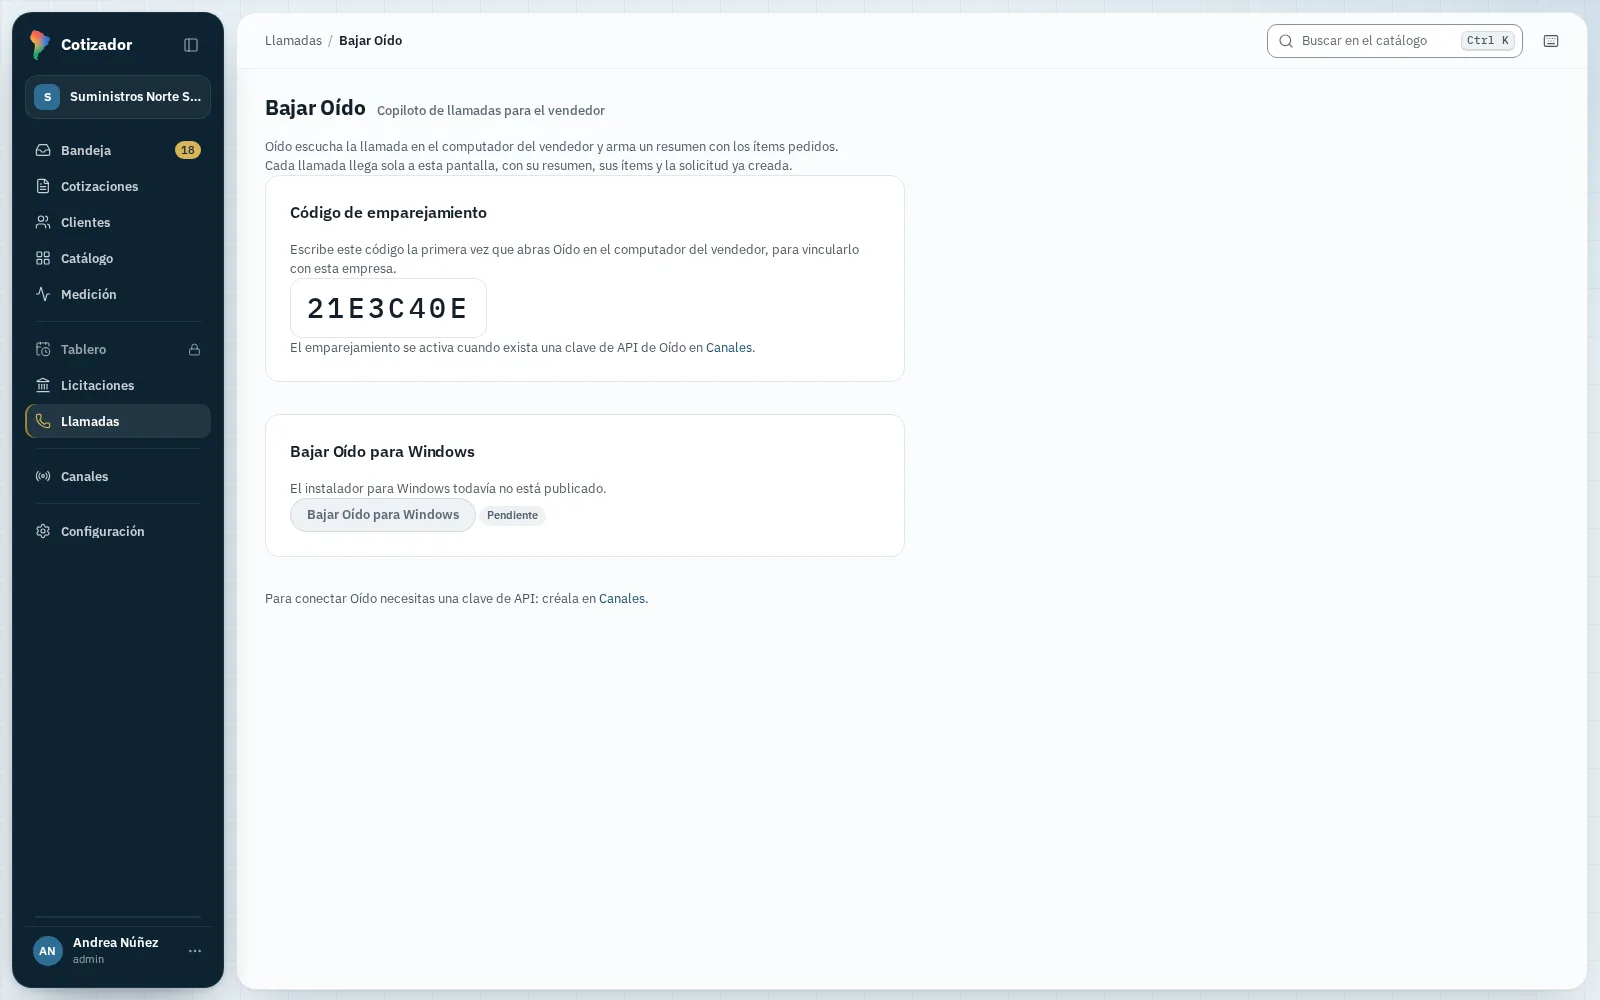The width and height of the screenshot is (1600, 1000).
Task: Click the Pendiente status badge
Action: click(512, 516)
